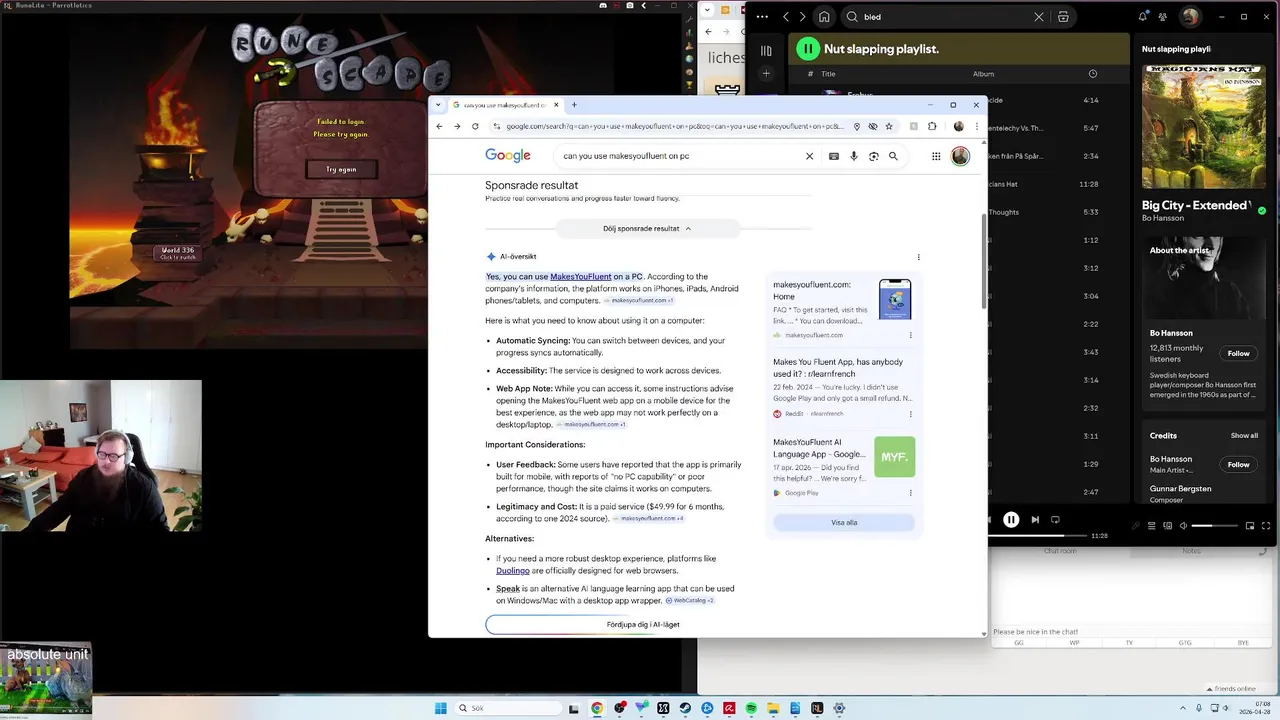Open the on-screen keyboard in Google search

834,156
